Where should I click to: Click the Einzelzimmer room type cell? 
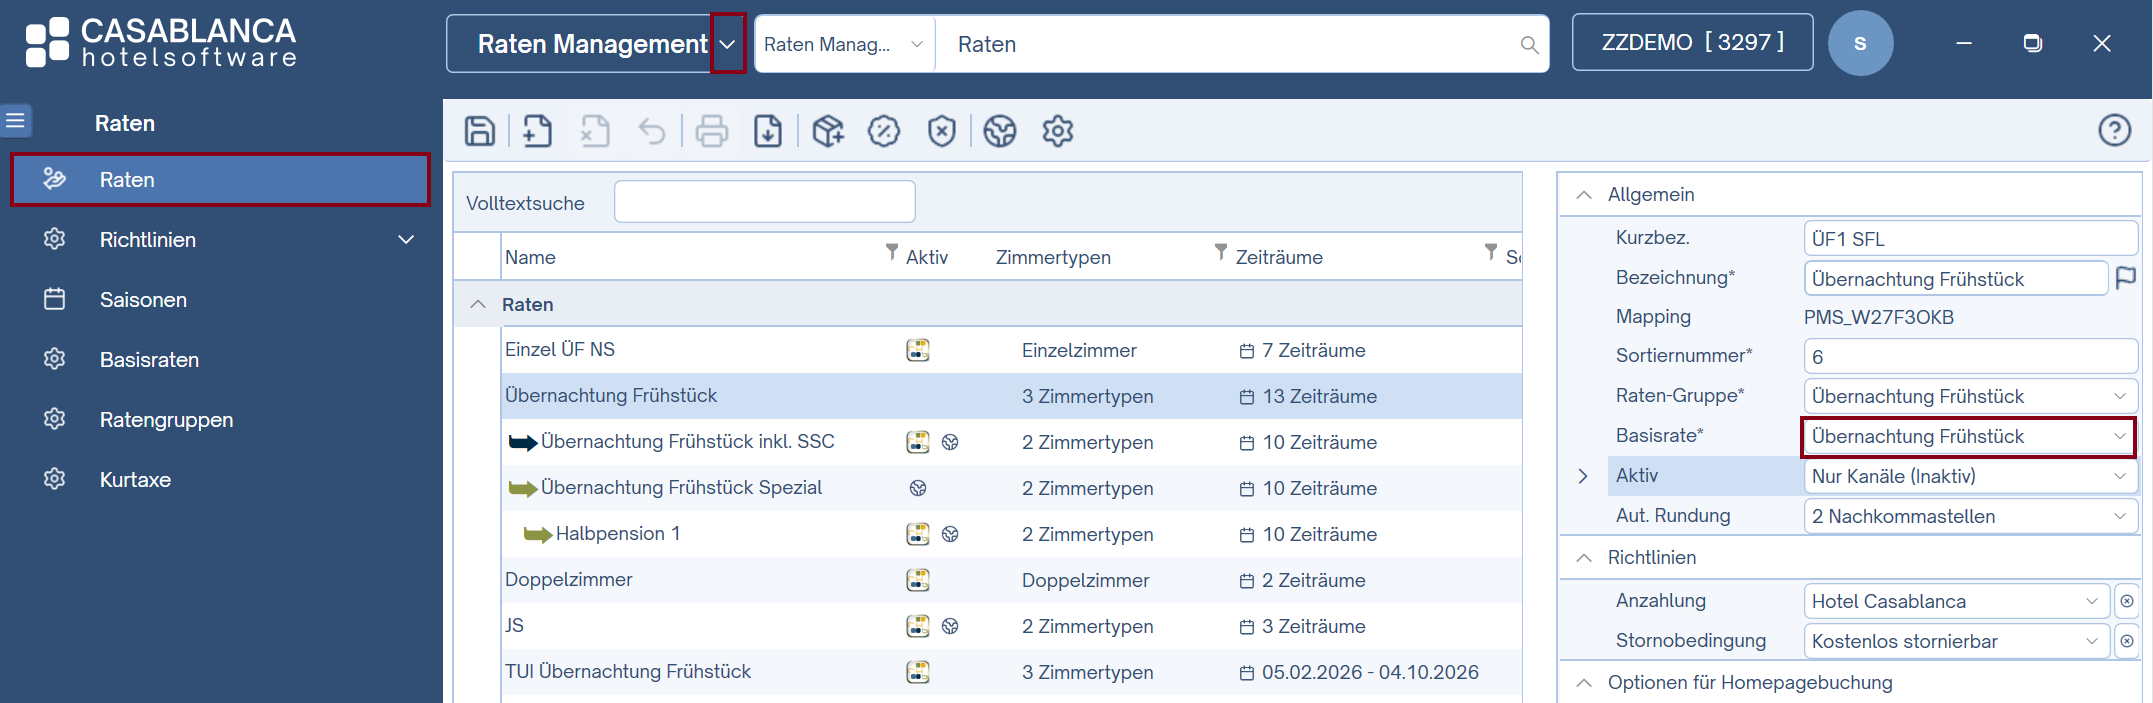(x=1079, y=350)
